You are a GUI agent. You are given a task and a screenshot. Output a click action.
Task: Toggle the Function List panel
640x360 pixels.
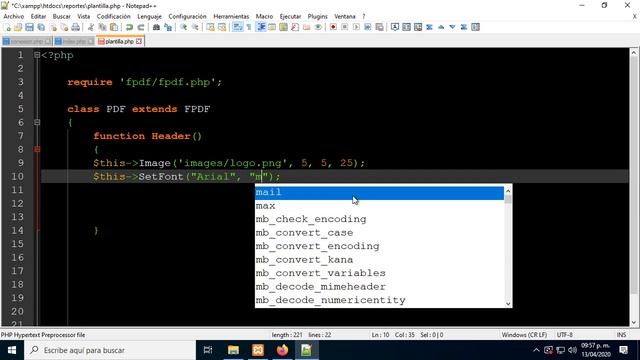pos(295,27)
